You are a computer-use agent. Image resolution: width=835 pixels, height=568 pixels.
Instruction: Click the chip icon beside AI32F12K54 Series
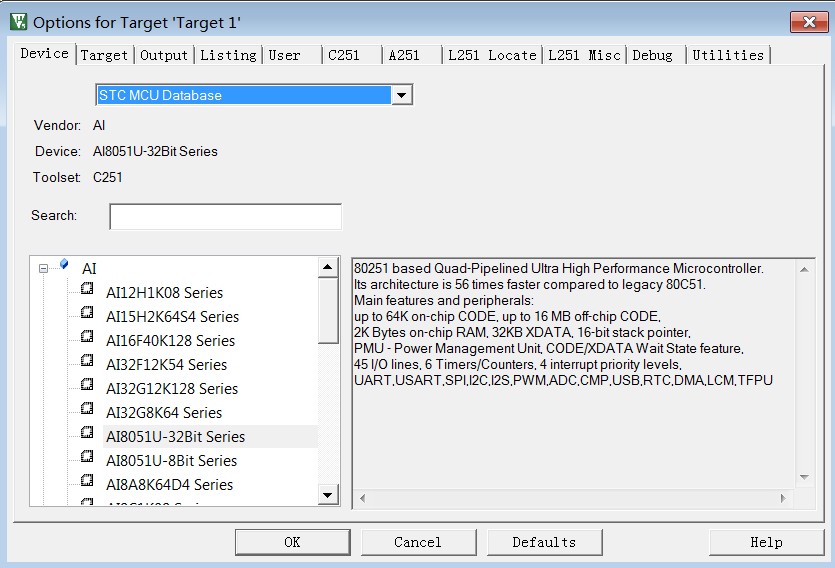87,361
